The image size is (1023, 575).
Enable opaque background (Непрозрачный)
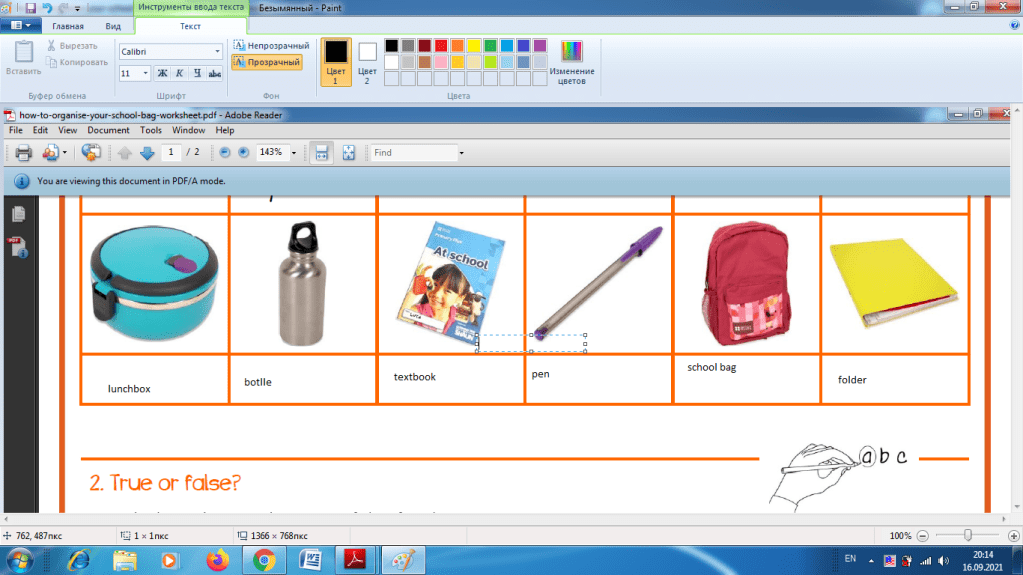coord(271,45)
